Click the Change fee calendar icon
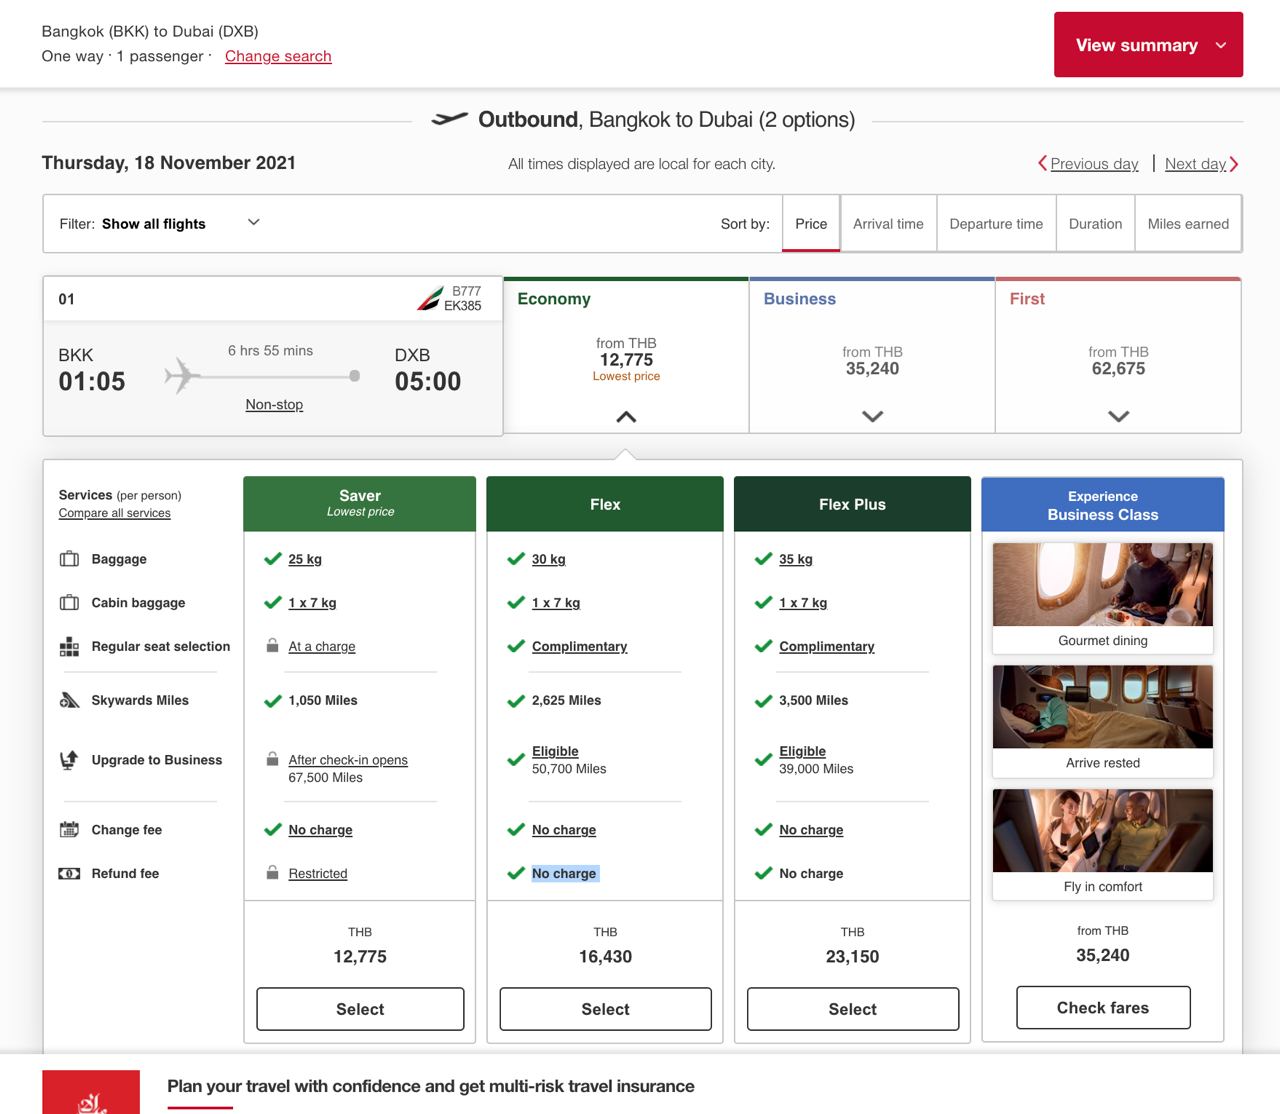1280x1114 pixels. click(x=69, y=829)
